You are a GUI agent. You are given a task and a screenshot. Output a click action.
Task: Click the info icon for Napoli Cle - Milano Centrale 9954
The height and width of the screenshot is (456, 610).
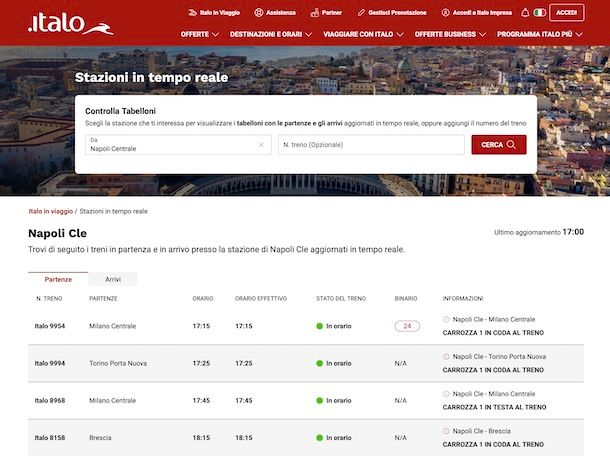click(446, 319)
